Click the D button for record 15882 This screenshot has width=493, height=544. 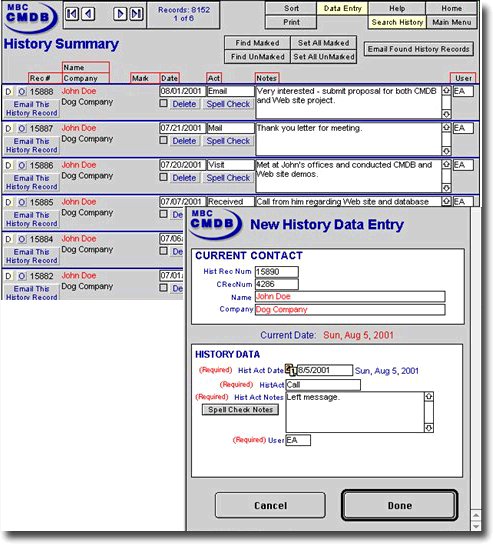tap(8, 276)
